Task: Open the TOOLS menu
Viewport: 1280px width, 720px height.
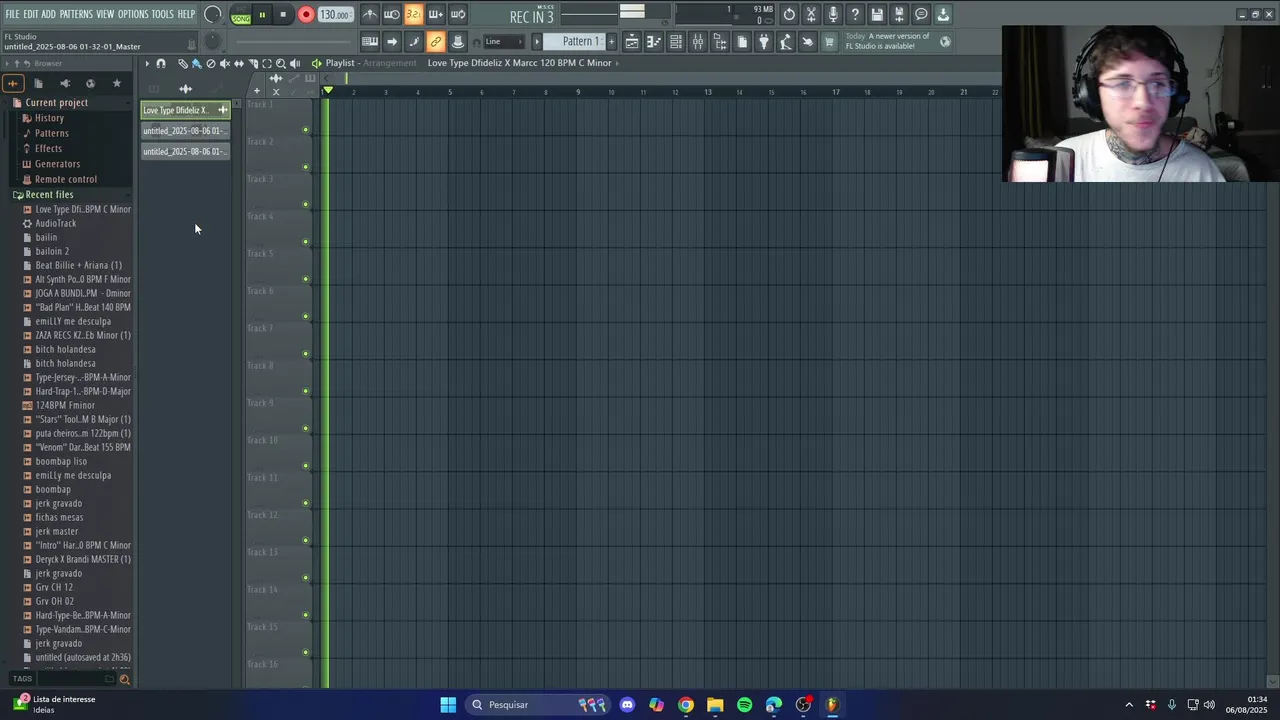Action: [x=163, y=14]
